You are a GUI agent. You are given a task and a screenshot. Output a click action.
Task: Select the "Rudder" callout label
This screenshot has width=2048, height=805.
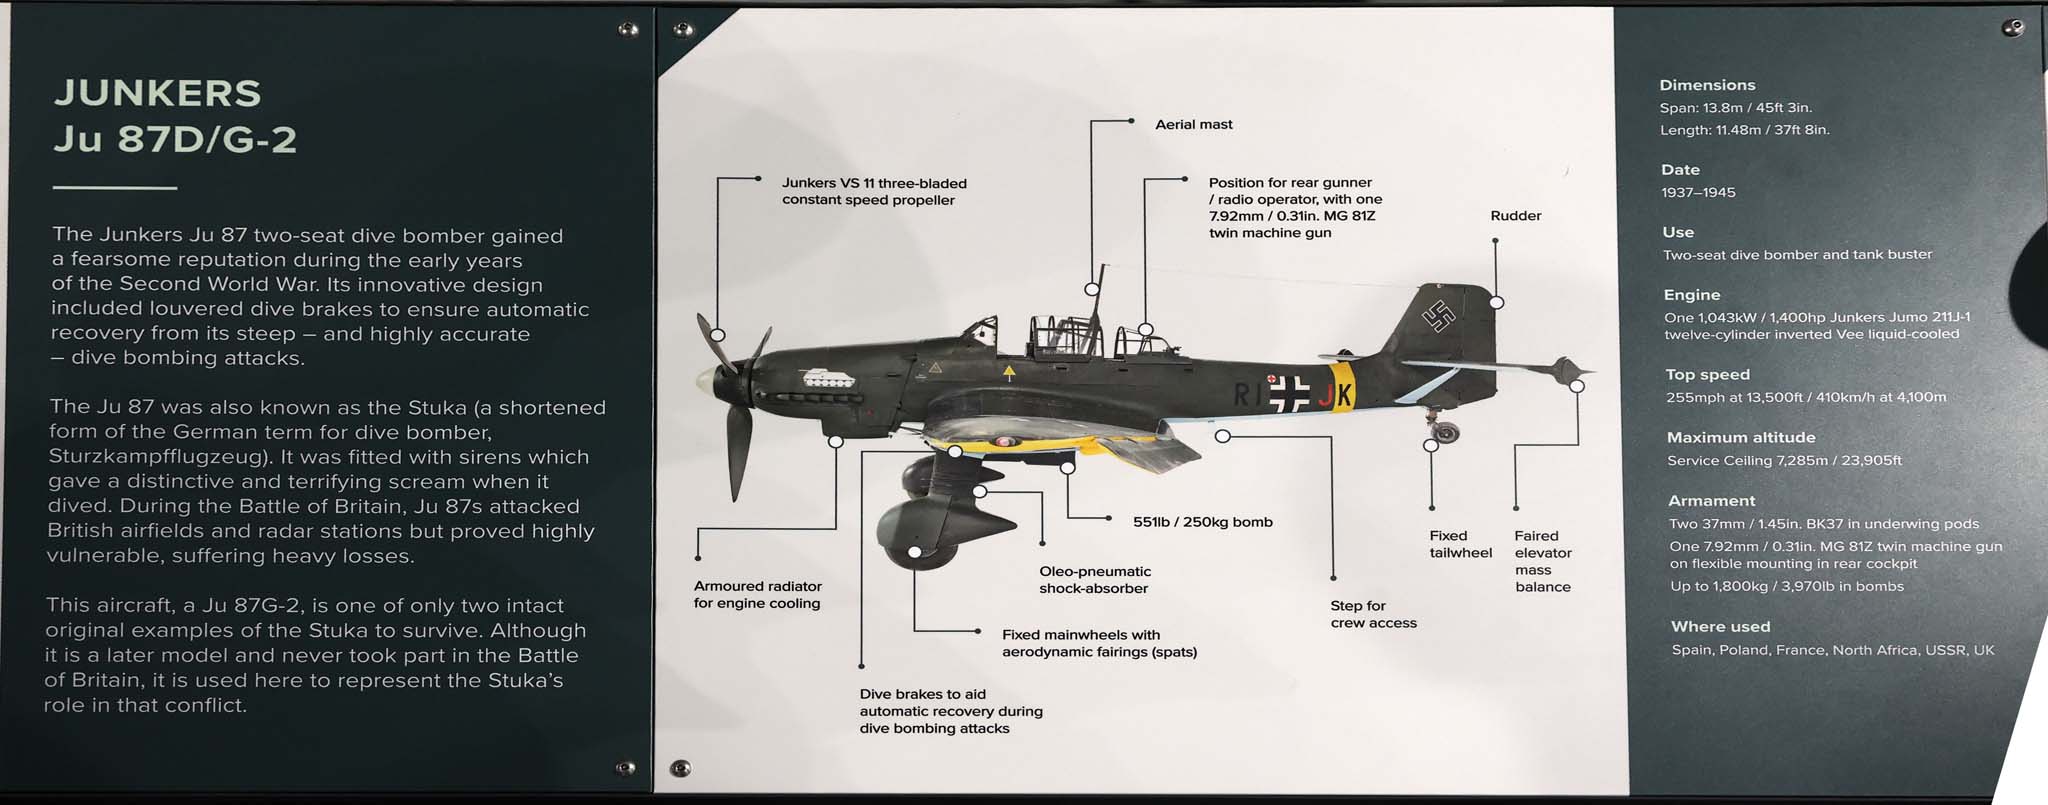(1515, 216)
